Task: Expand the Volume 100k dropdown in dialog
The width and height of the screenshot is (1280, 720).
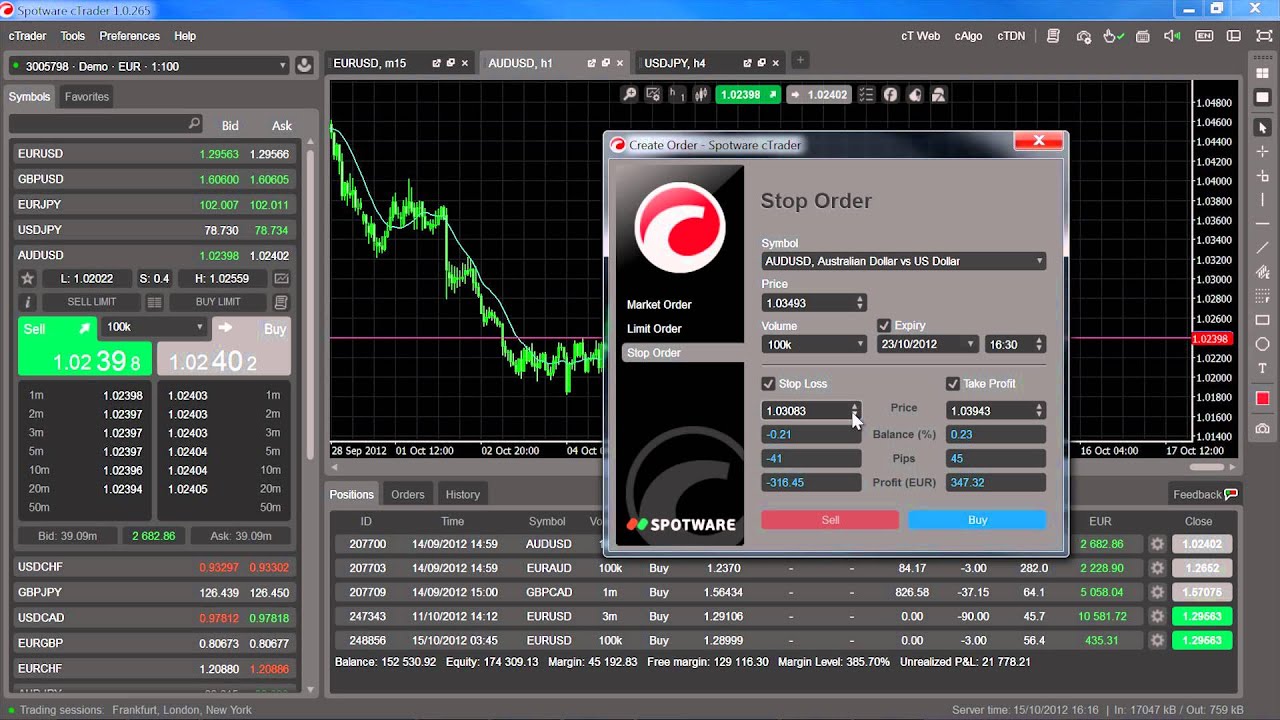Action: tap(814, 344)
